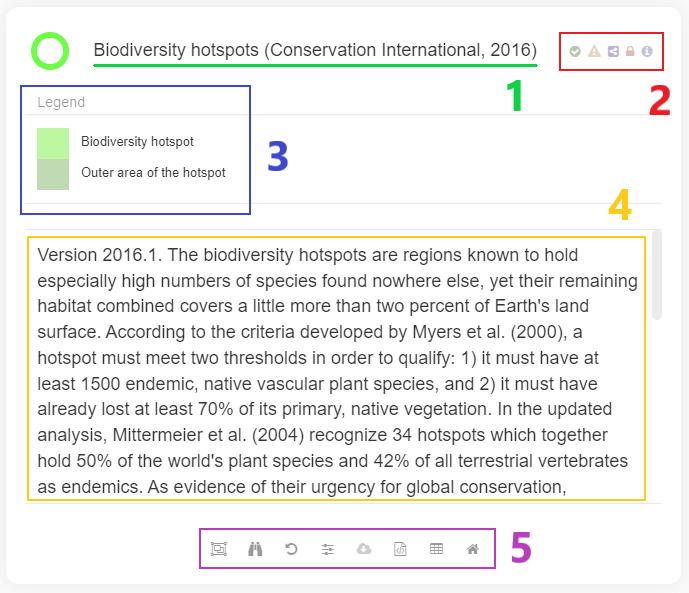The width and height of the screenshot is (689, 593).
Task: Click the warning triangle icon
Action: [593, 51]
